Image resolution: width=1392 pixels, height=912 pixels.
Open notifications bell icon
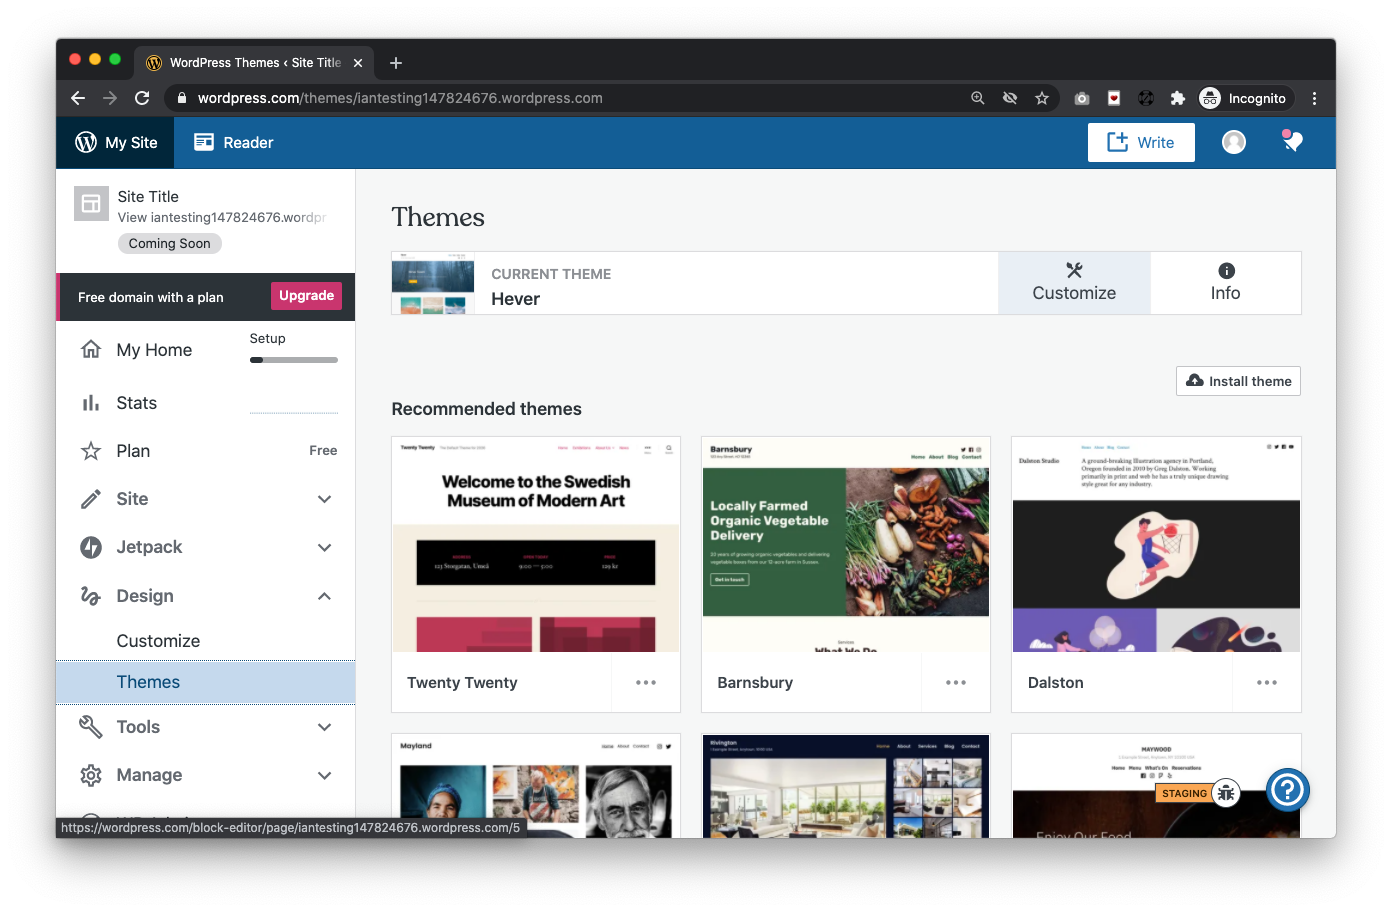tap(1293, 142)
